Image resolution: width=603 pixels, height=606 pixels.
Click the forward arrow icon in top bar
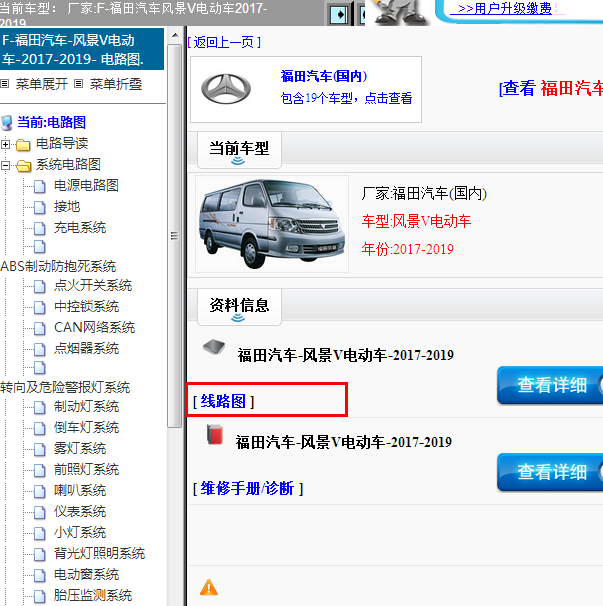pos(339,15)
